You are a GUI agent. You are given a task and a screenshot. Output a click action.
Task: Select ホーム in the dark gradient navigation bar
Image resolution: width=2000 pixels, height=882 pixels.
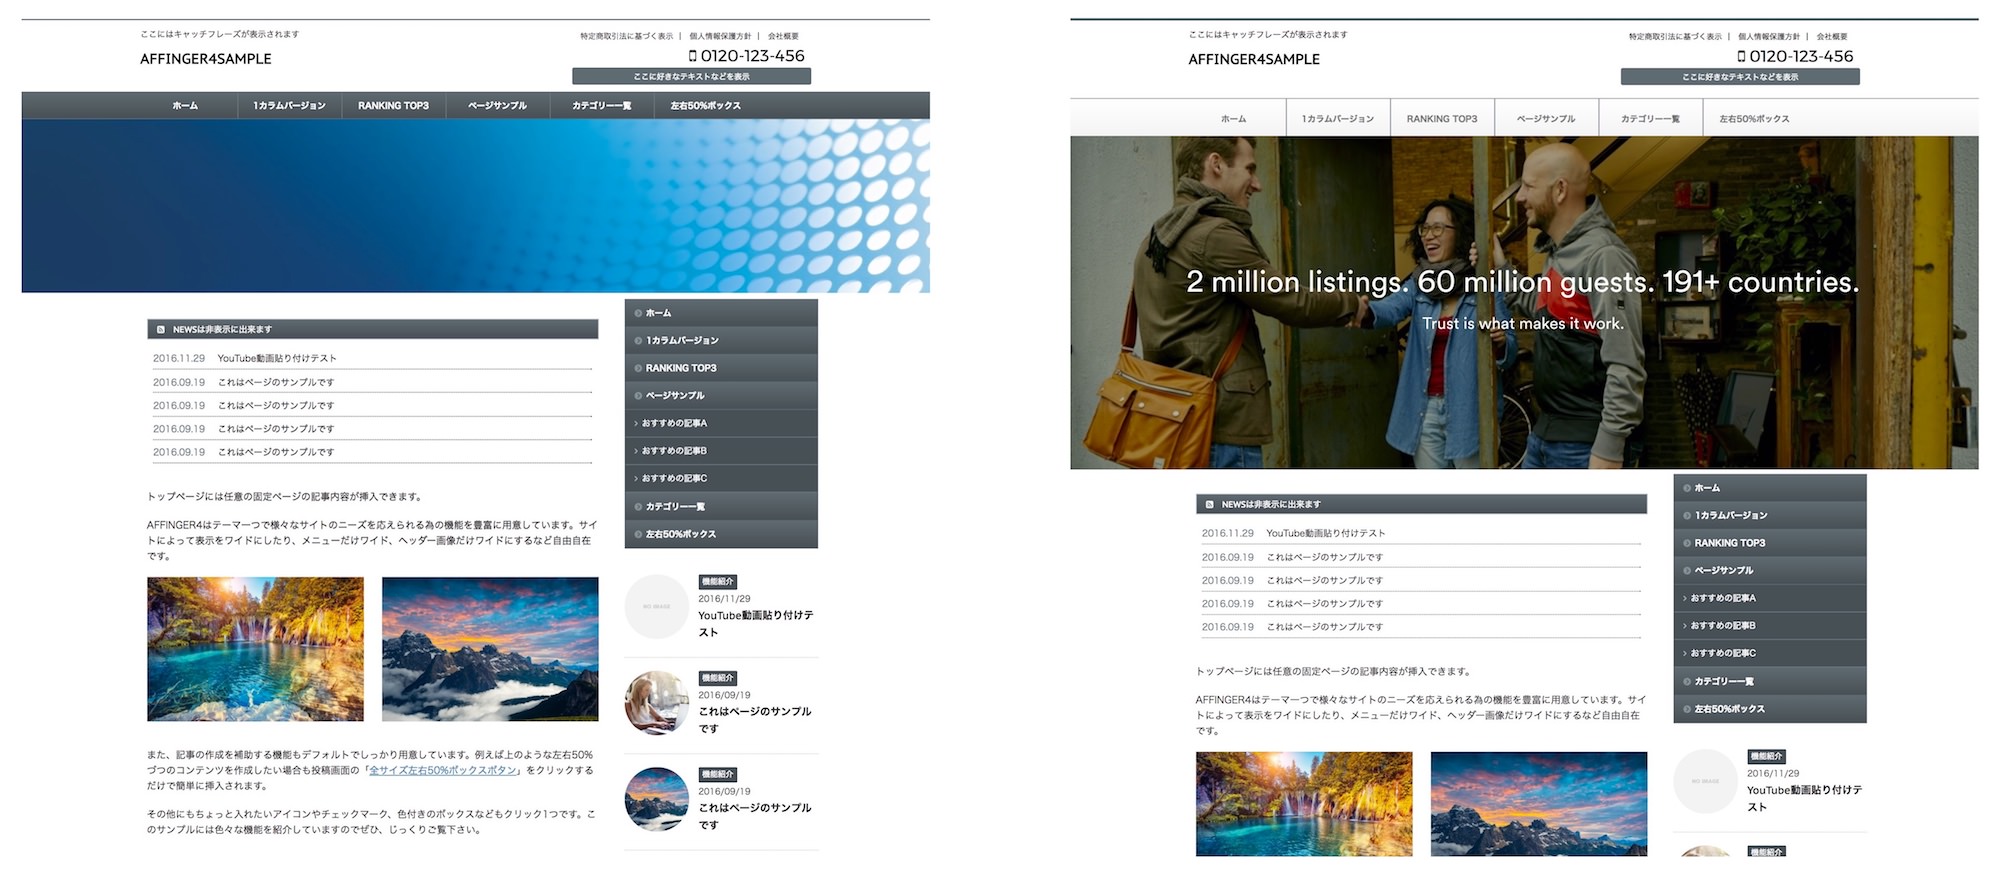(185, 106)
